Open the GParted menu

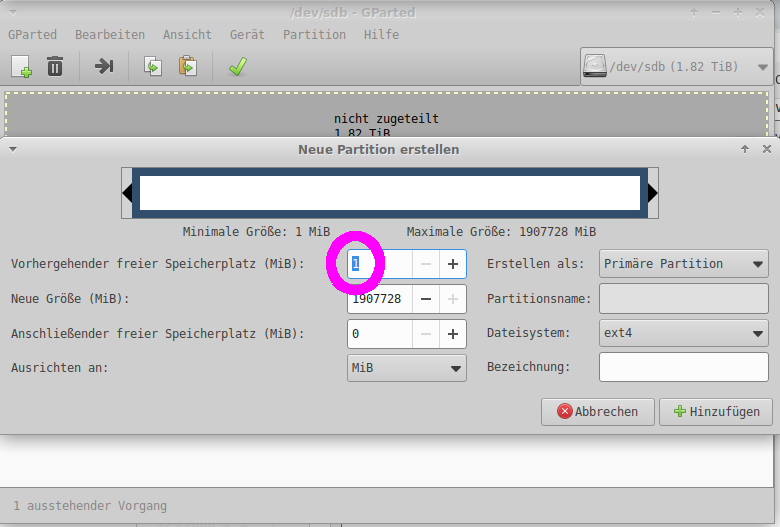[x=32, y=34]
